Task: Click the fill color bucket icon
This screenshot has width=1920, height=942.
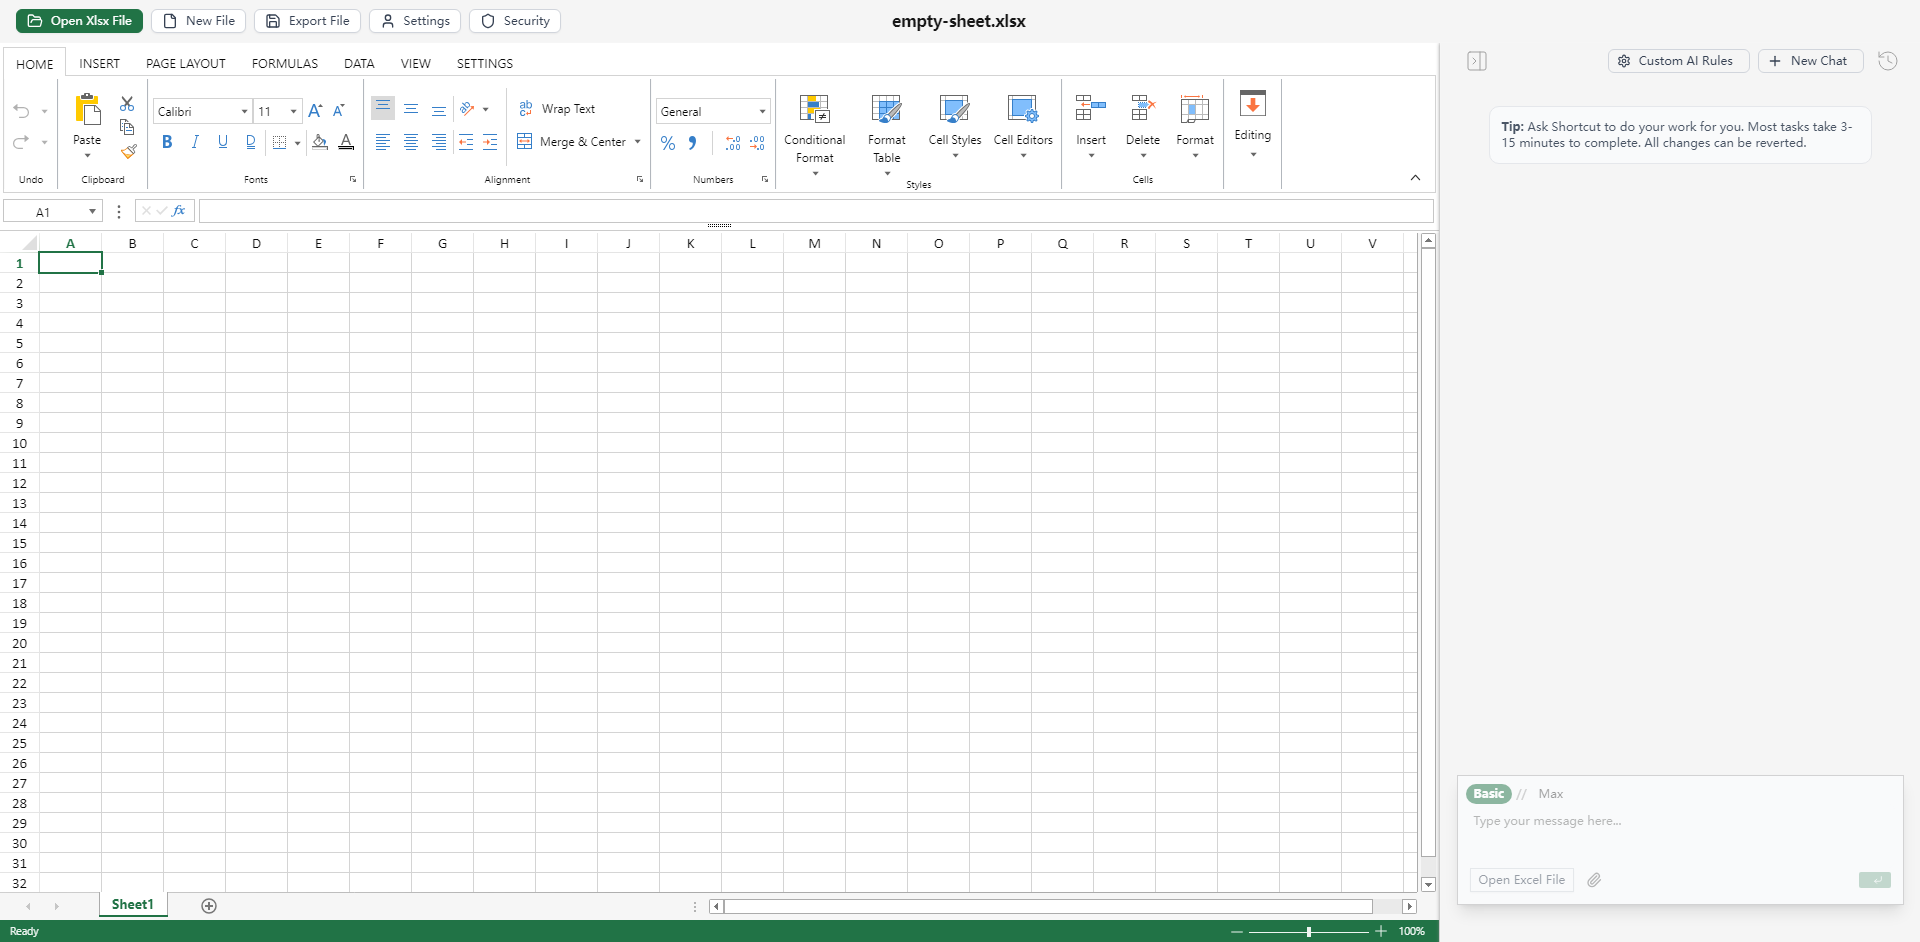Action: [319, 142]
